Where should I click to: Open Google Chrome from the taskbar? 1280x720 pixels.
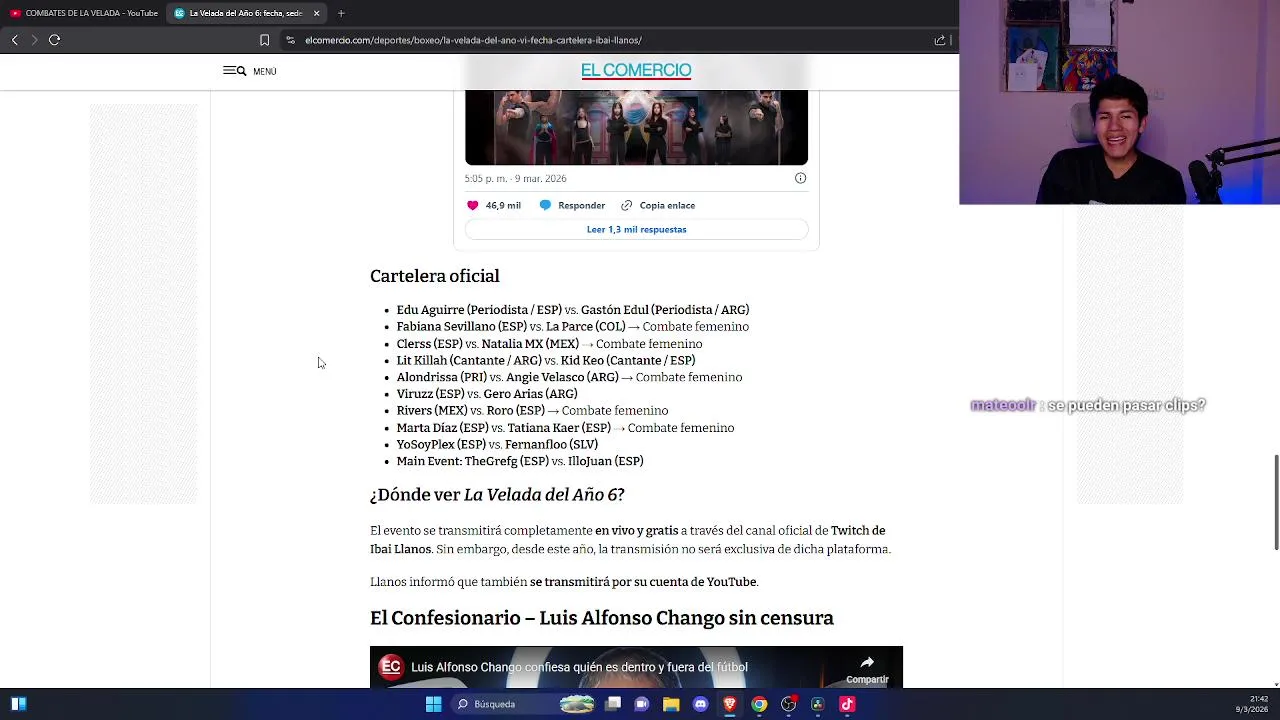759,704
